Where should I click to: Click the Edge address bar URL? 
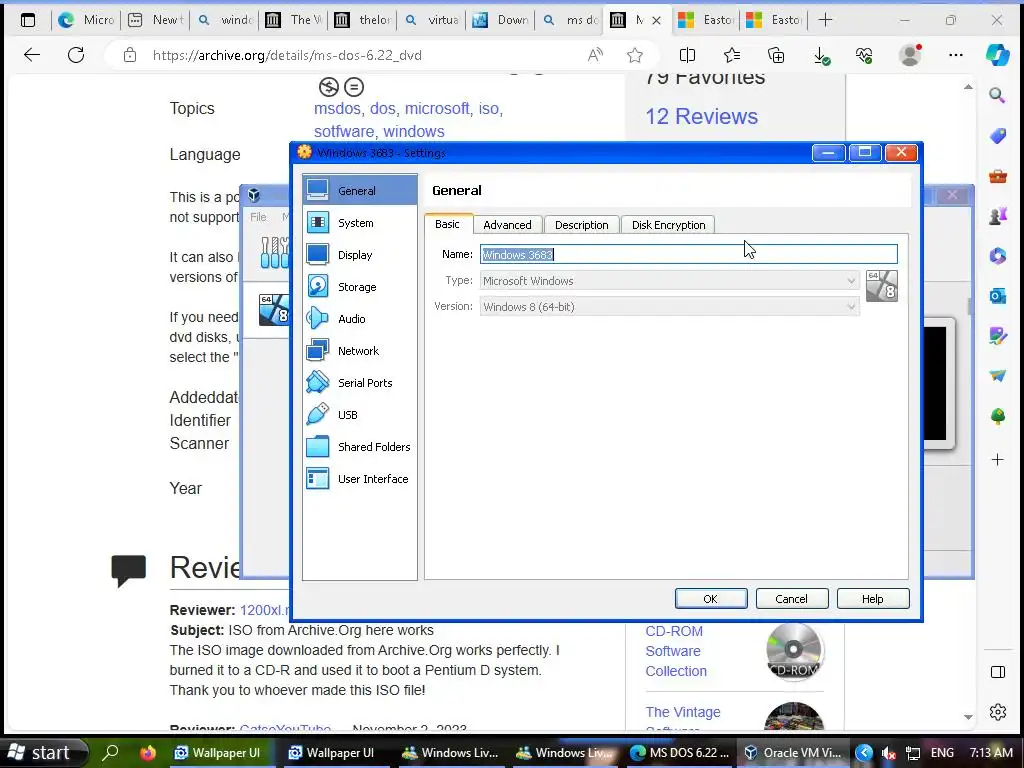[287, 56]
